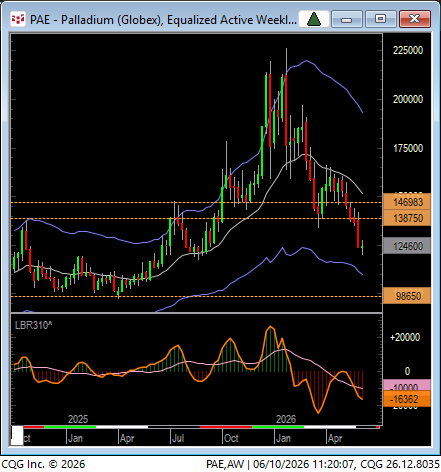Click the Oct 2025 time axis marker
This screenshot has height=472, width=441.
231,438
